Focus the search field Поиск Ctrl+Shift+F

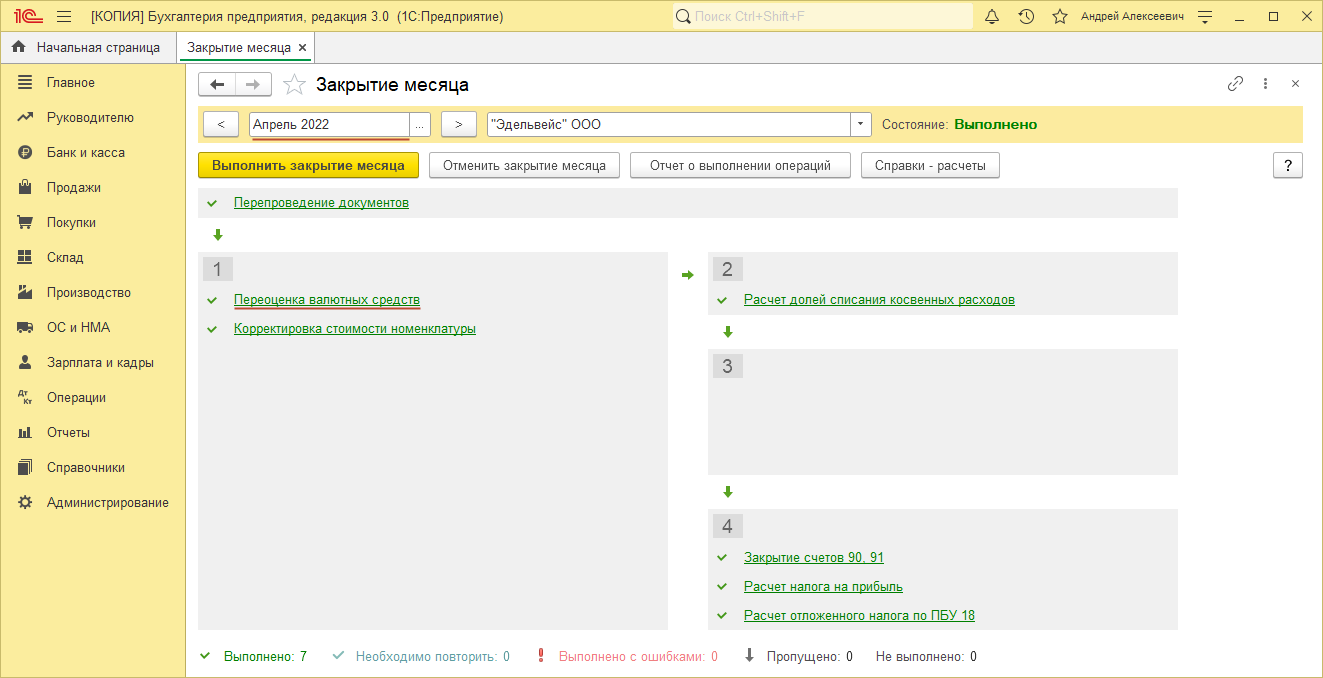[822, 17]
